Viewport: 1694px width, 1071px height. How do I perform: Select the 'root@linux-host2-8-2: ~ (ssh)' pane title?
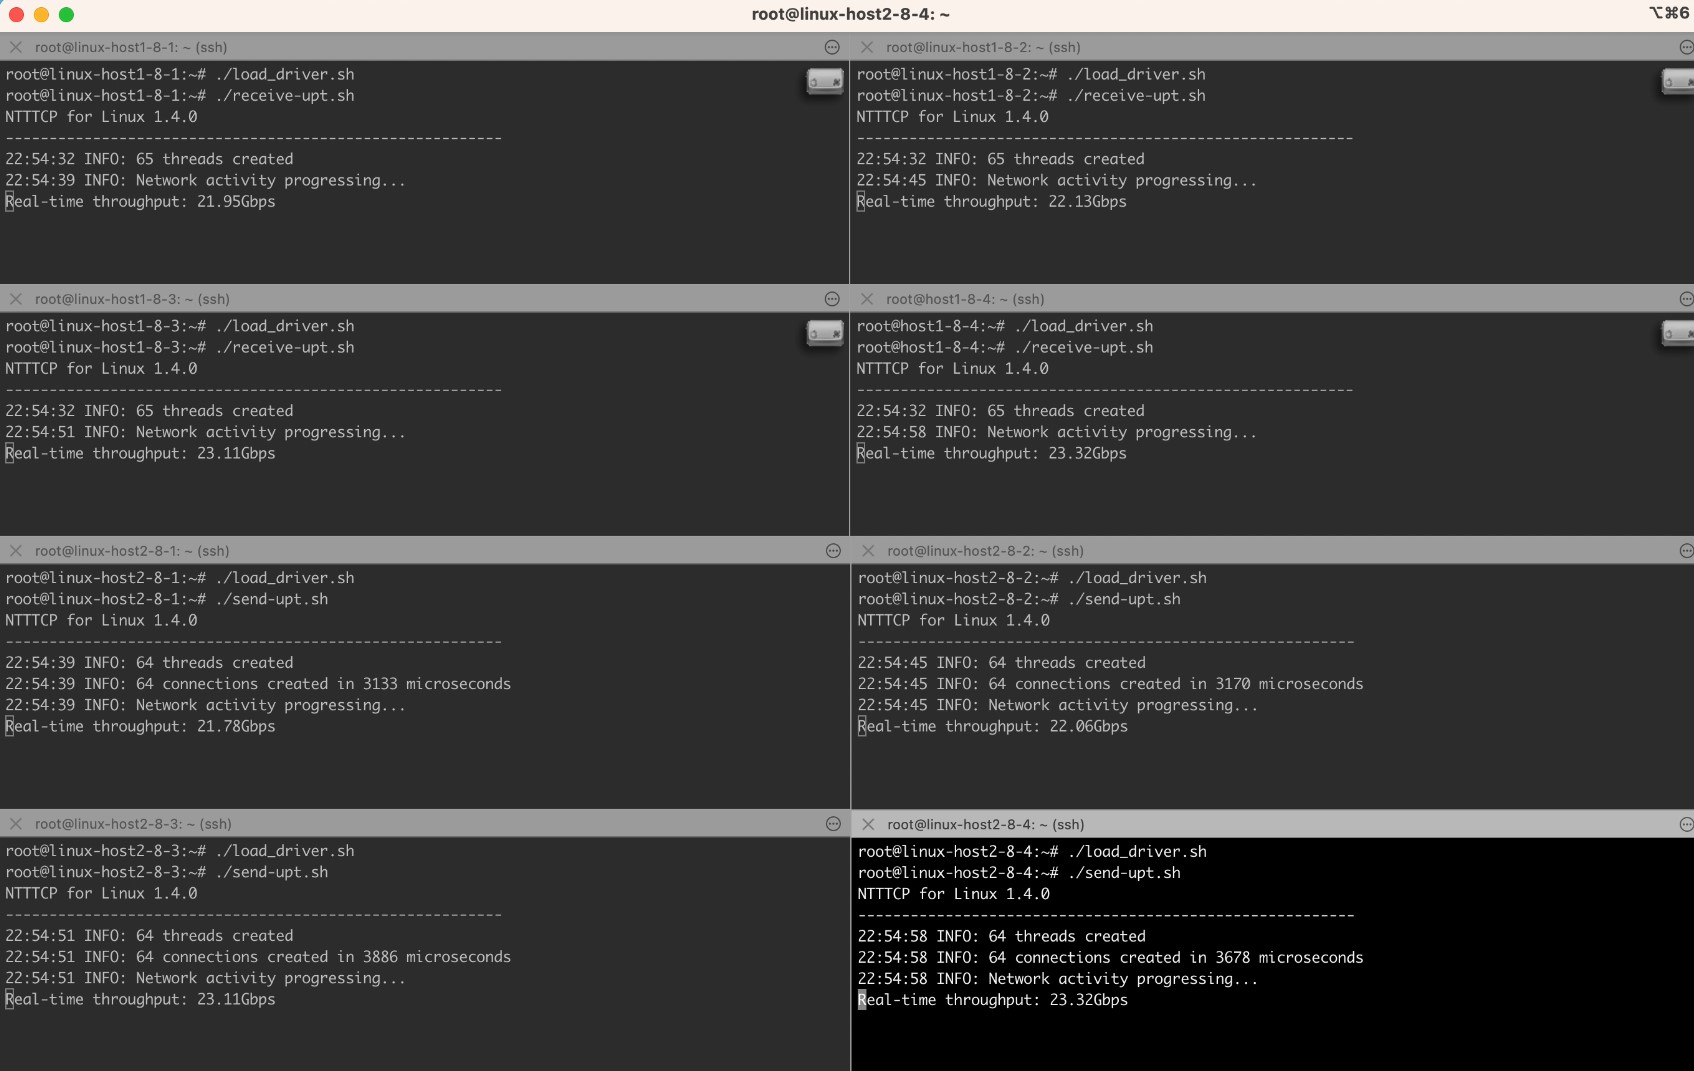(985, 551)
